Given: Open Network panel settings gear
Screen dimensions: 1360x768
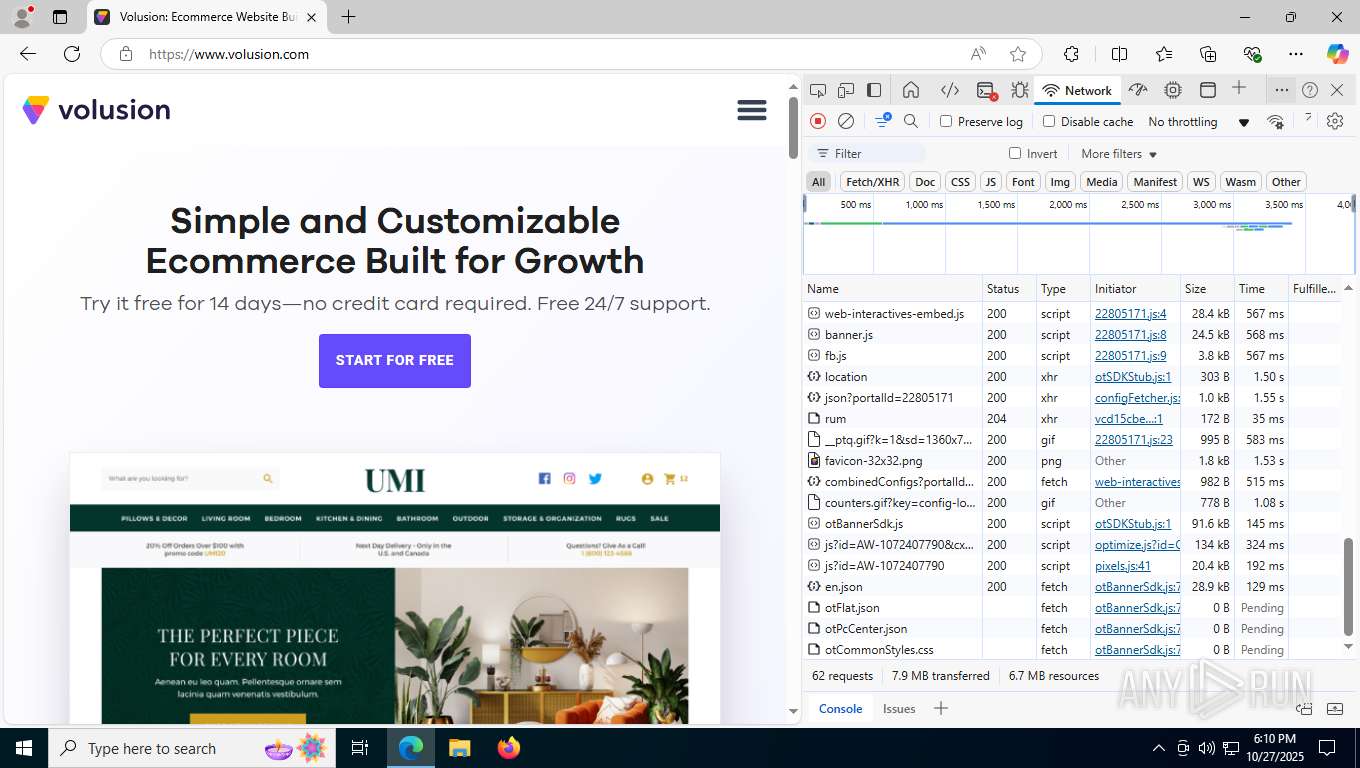Looking at the screenshot, I should 1335,121.
